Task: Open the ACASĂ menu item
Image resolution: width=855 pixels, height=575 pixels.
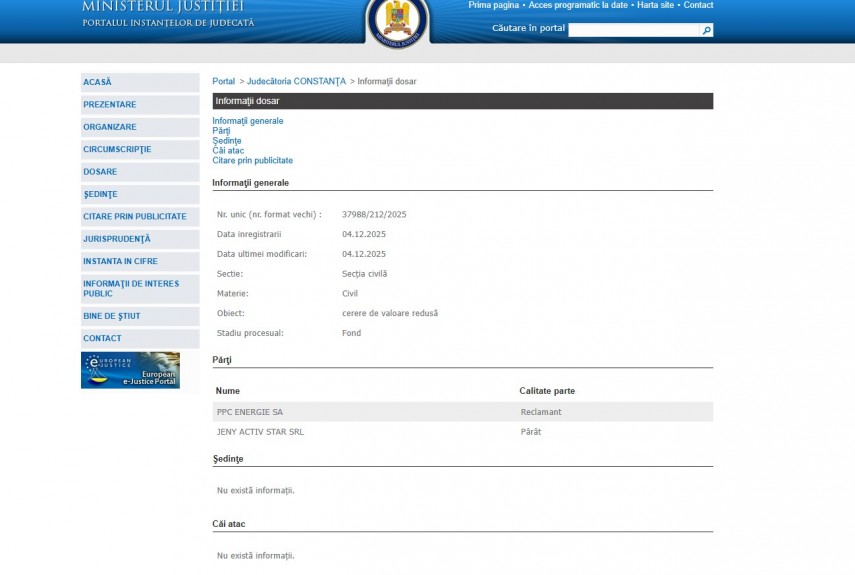Action: click(x=98, y=82)
